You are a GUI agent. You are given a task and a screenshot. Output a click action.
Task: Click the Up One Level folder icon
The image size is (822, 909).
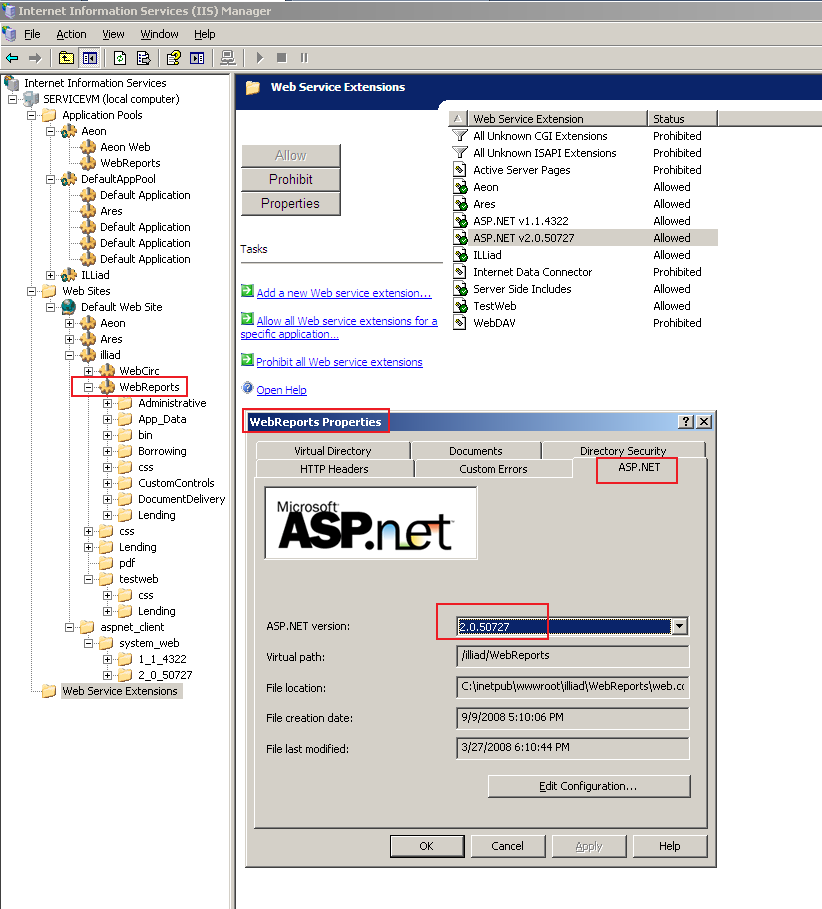(x=66, y=58)
